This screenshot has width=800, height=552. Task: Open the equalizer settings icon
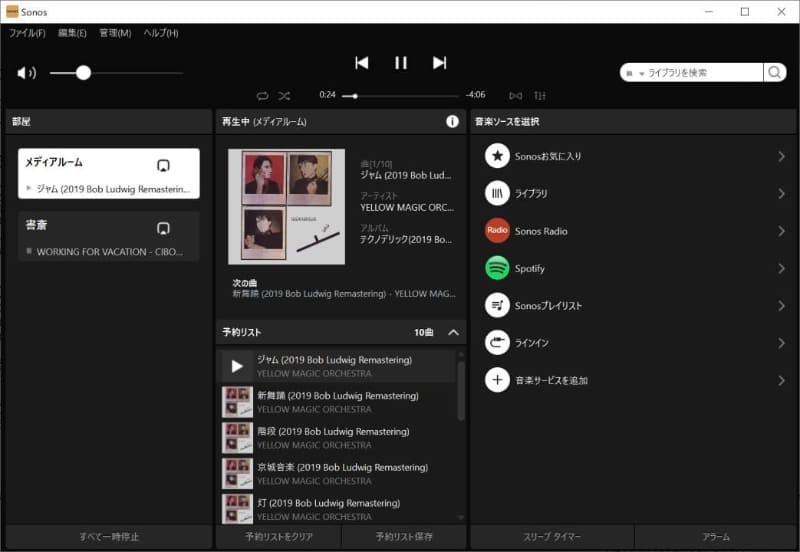pyautogui.click(x=540, y=95)
